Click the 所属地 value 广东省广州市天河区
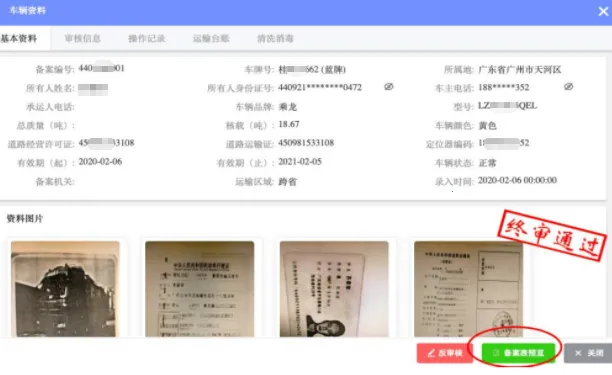The height and width of the screenshot is (375, 612). click(520, 69)
